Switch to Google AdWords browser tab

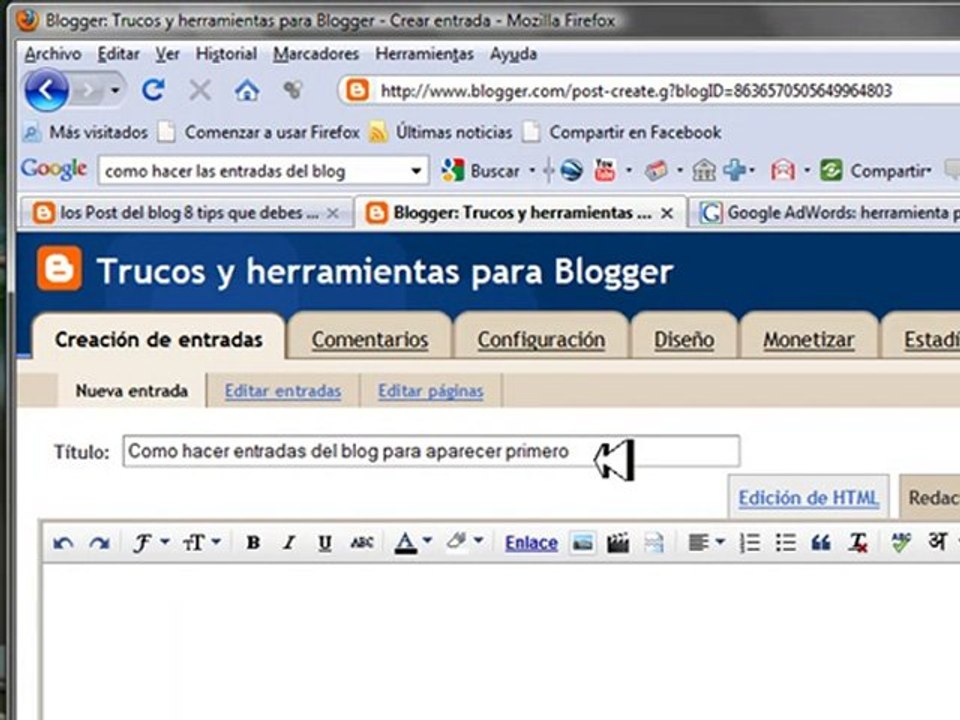click(823, 213)
